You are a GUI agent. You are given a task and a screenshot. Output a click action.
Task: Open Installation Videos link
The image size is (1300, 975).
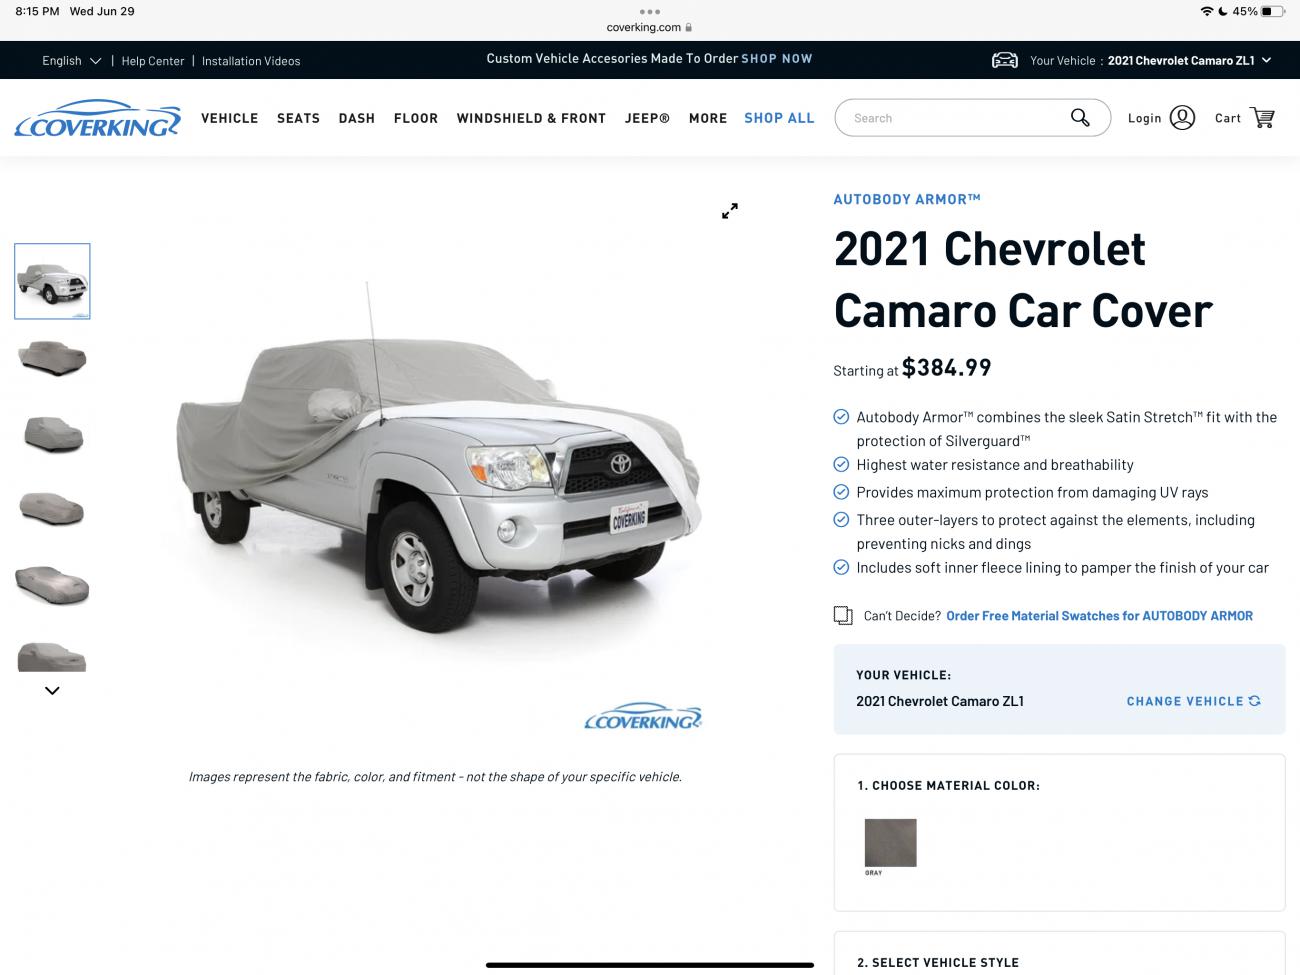tap(251, 61)
